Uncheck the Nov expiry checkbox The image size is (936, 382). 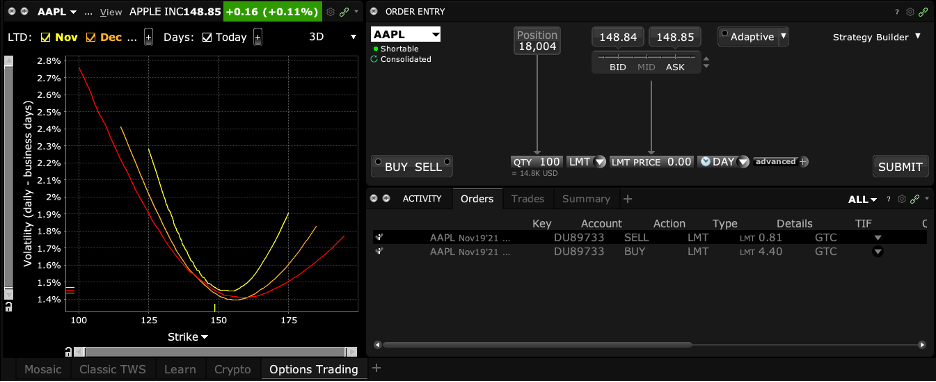[46, 37]
